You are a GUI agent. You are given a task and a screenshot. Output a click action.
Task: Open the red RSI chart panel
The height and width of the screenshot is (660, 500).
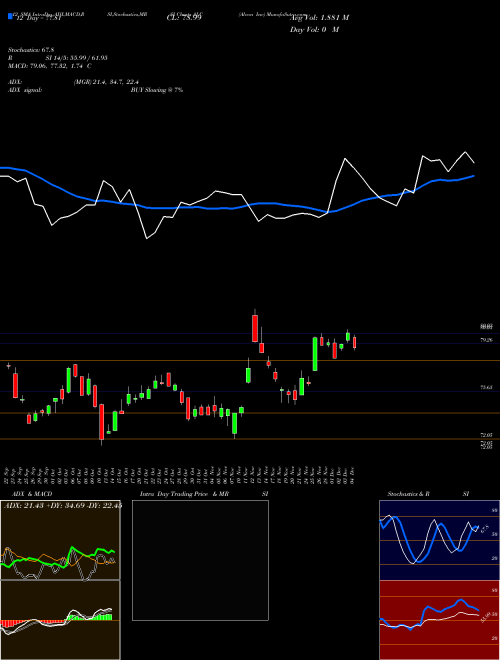pyautogui.click(x=439, y=620)
